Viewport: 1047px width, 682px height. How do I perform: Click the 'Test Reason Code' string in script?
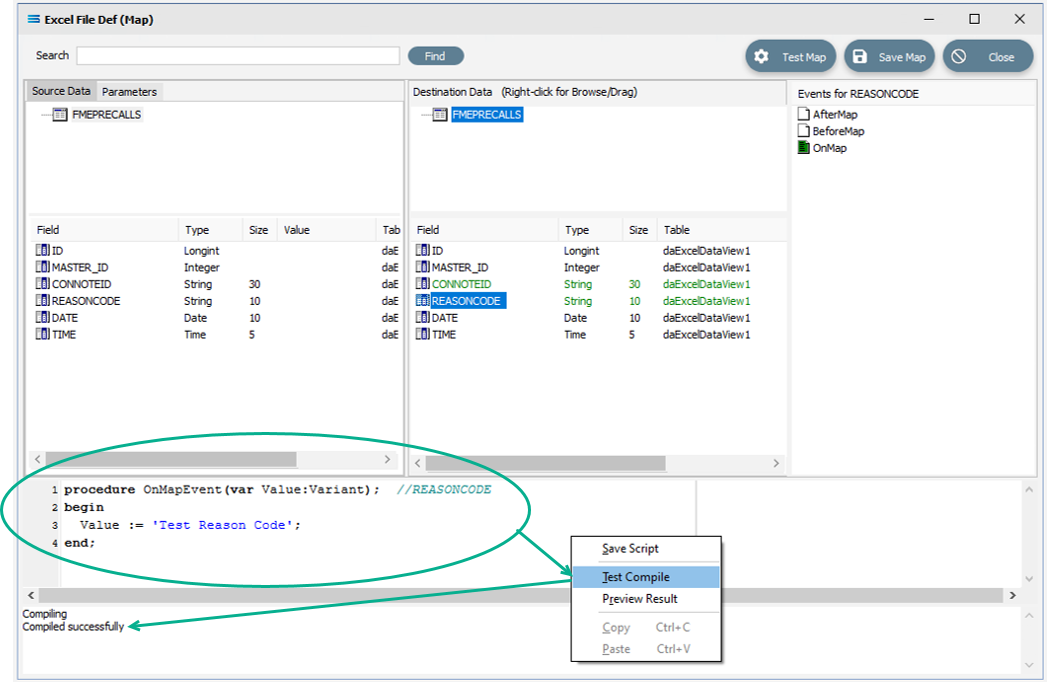tap(223, 525)
